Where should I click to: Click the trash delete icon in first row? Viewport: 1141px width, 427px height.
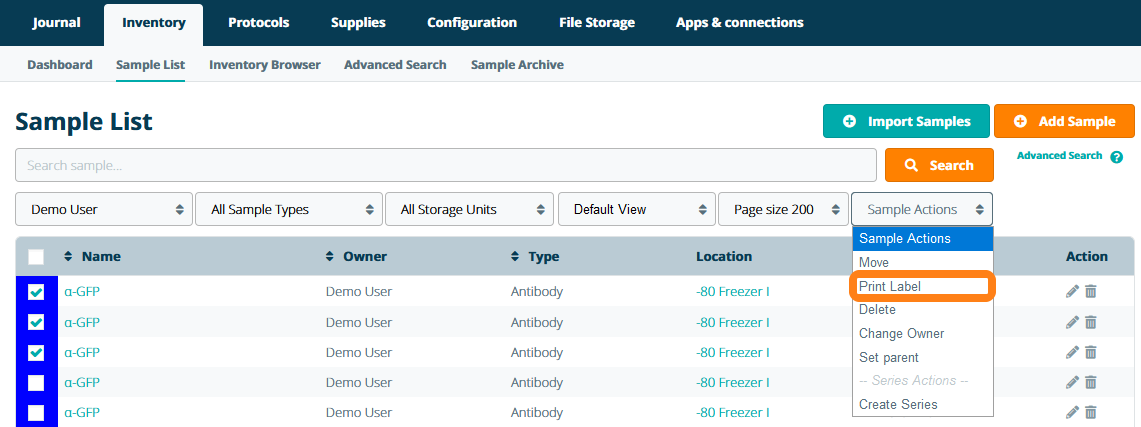pyautogui.click(x=1091, y=292)
